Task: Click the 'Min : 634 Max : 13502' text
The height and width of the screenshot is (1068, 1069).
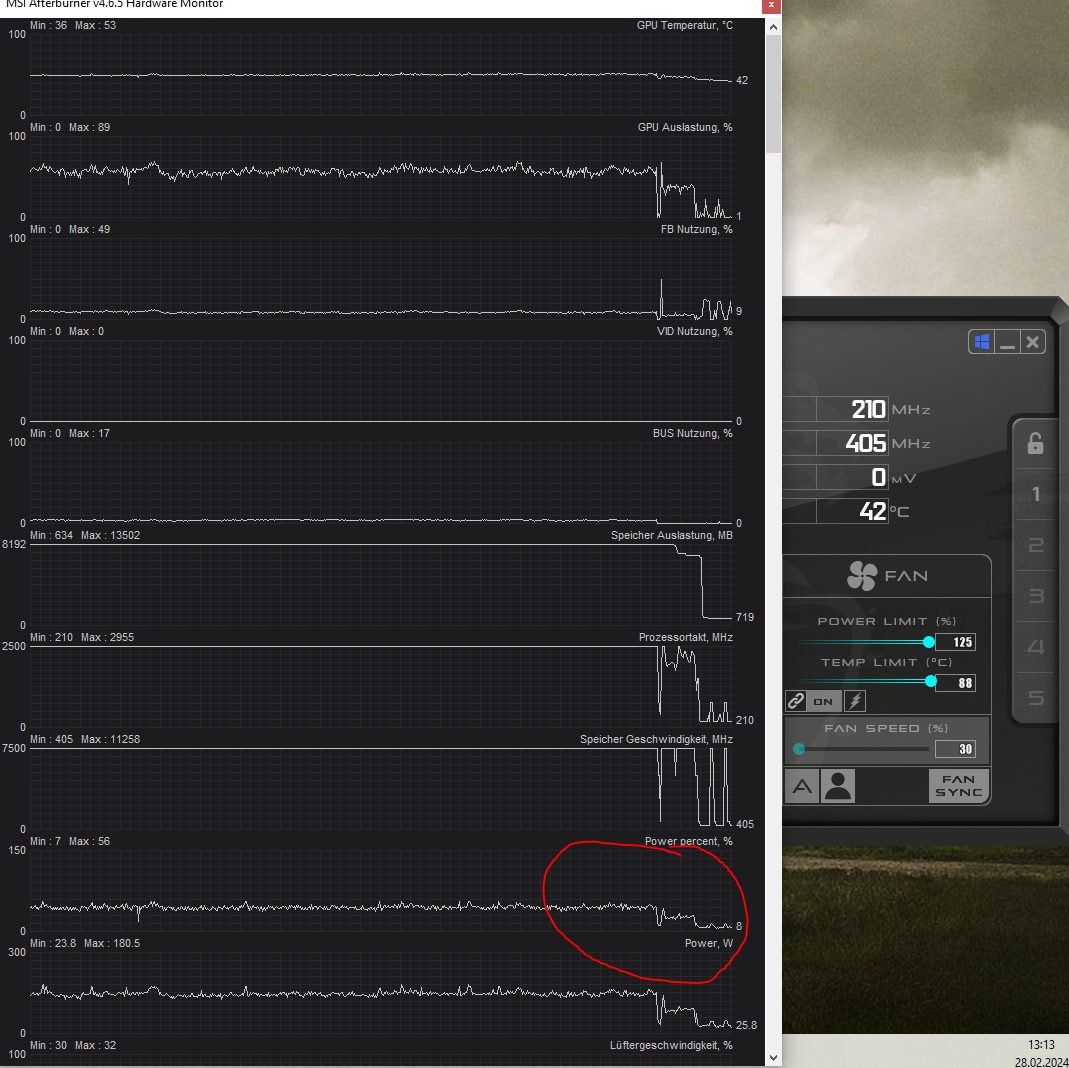Action: 85,536
